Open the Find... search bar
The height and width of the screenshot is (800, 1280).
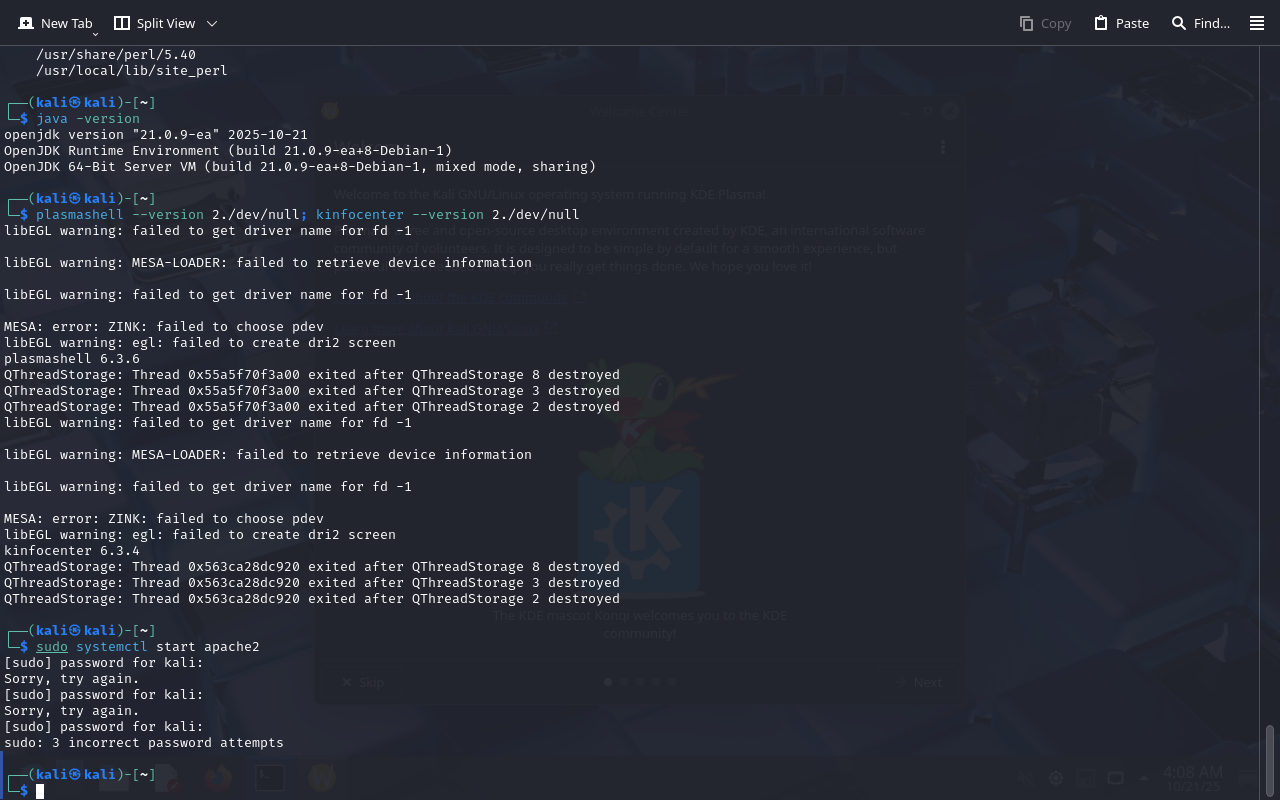point(1200,23)
